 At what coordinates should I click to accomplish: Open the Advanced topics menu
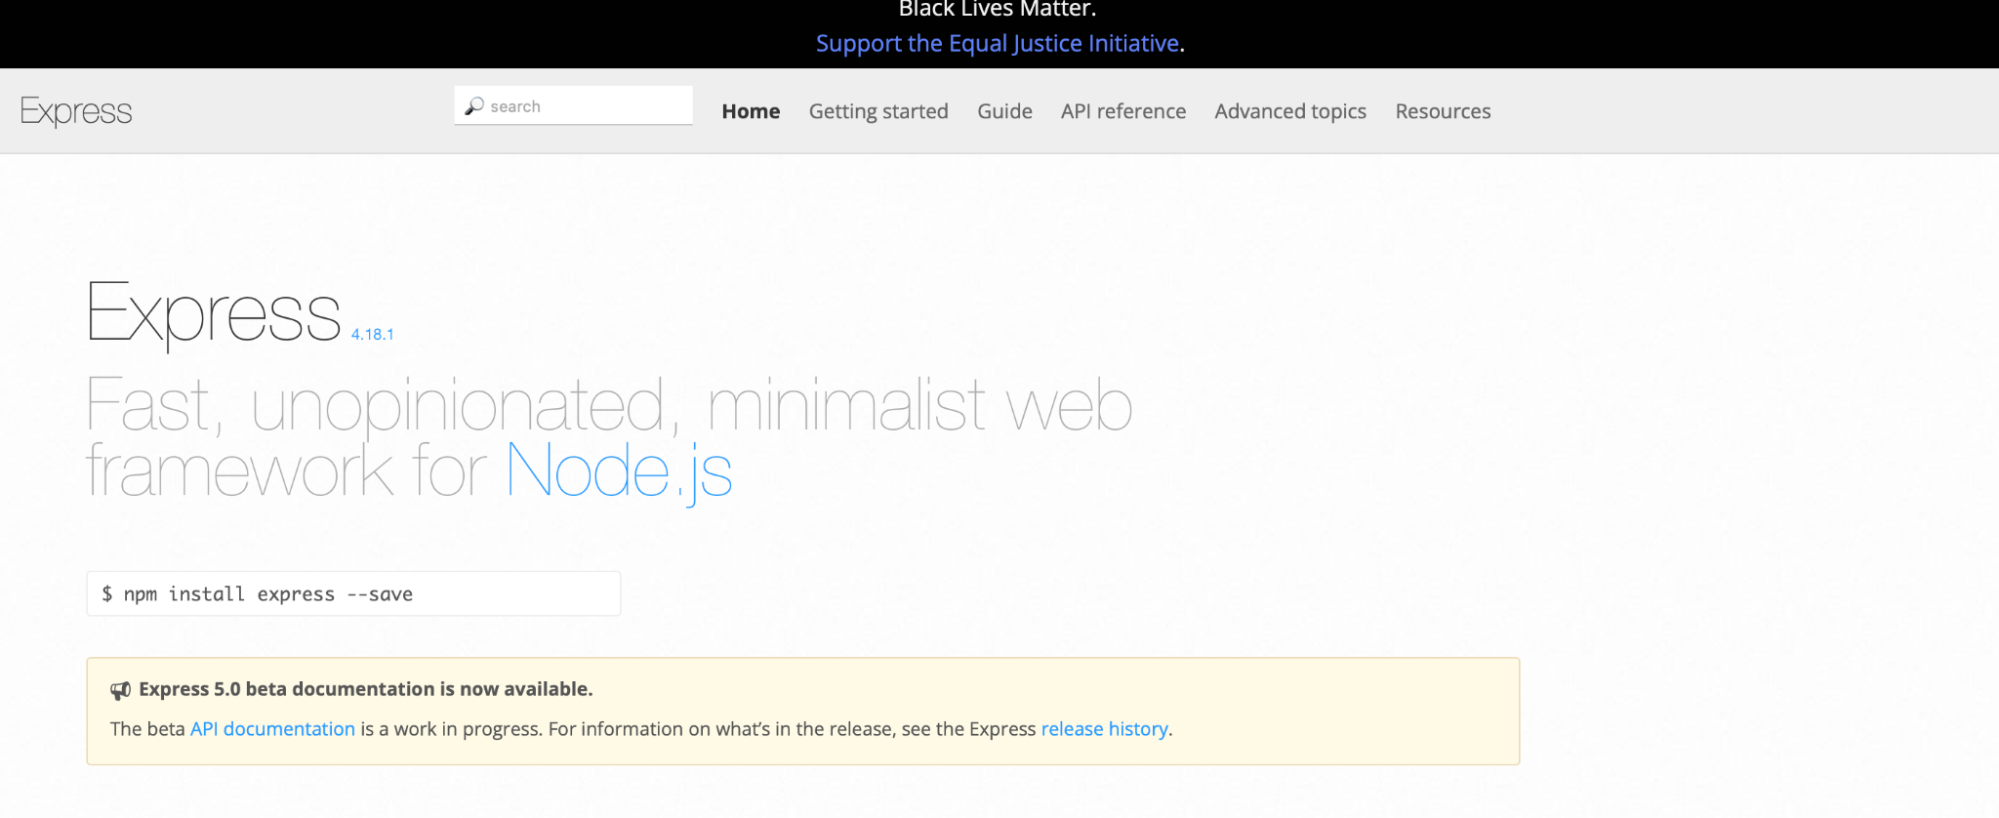point(1291,111)
